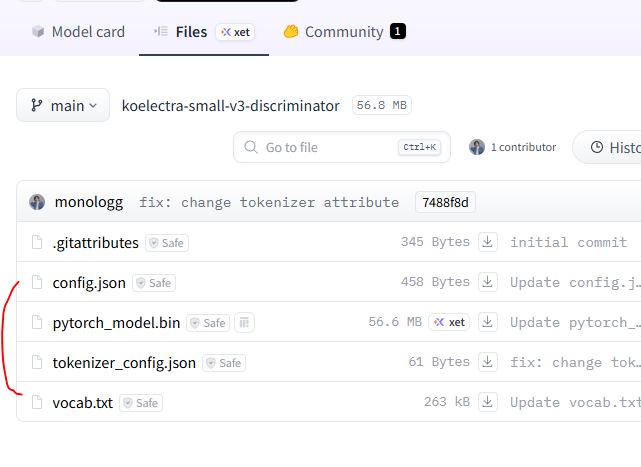641x467 pixels.
Task: Open the vocab.txt file
Action: (83, 403)
